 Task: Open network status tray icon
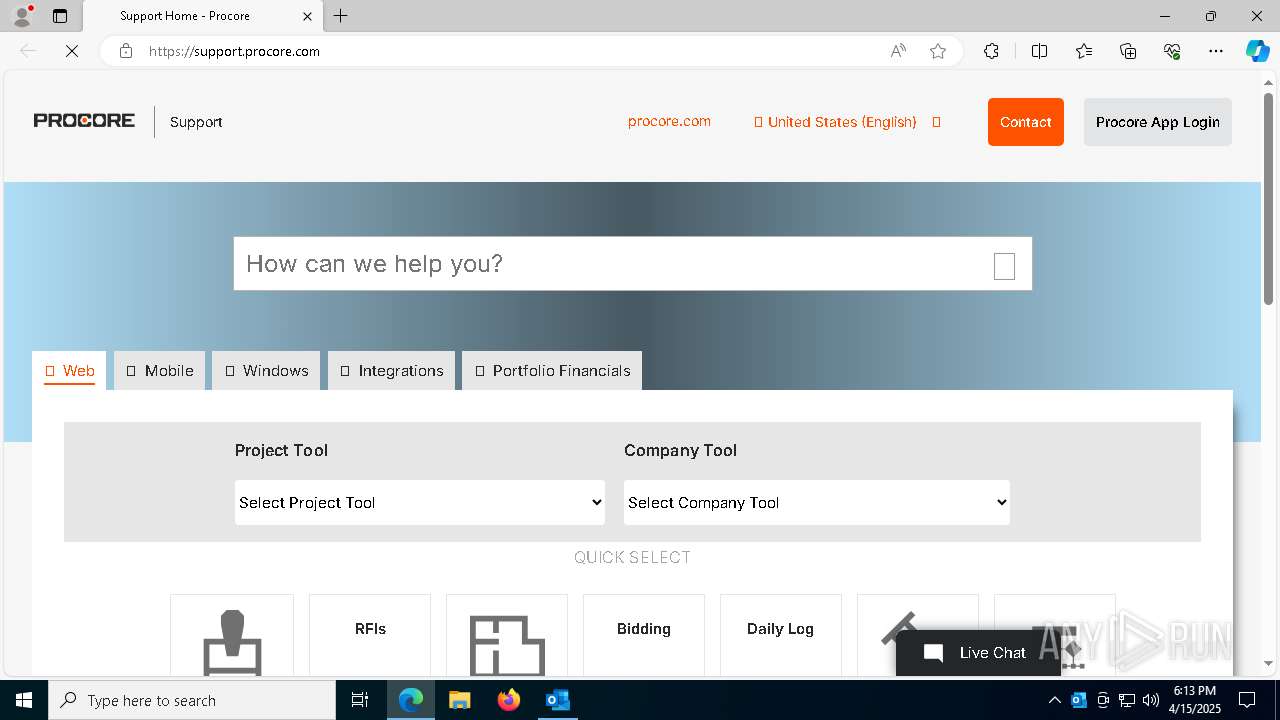tap(1127, 700)
